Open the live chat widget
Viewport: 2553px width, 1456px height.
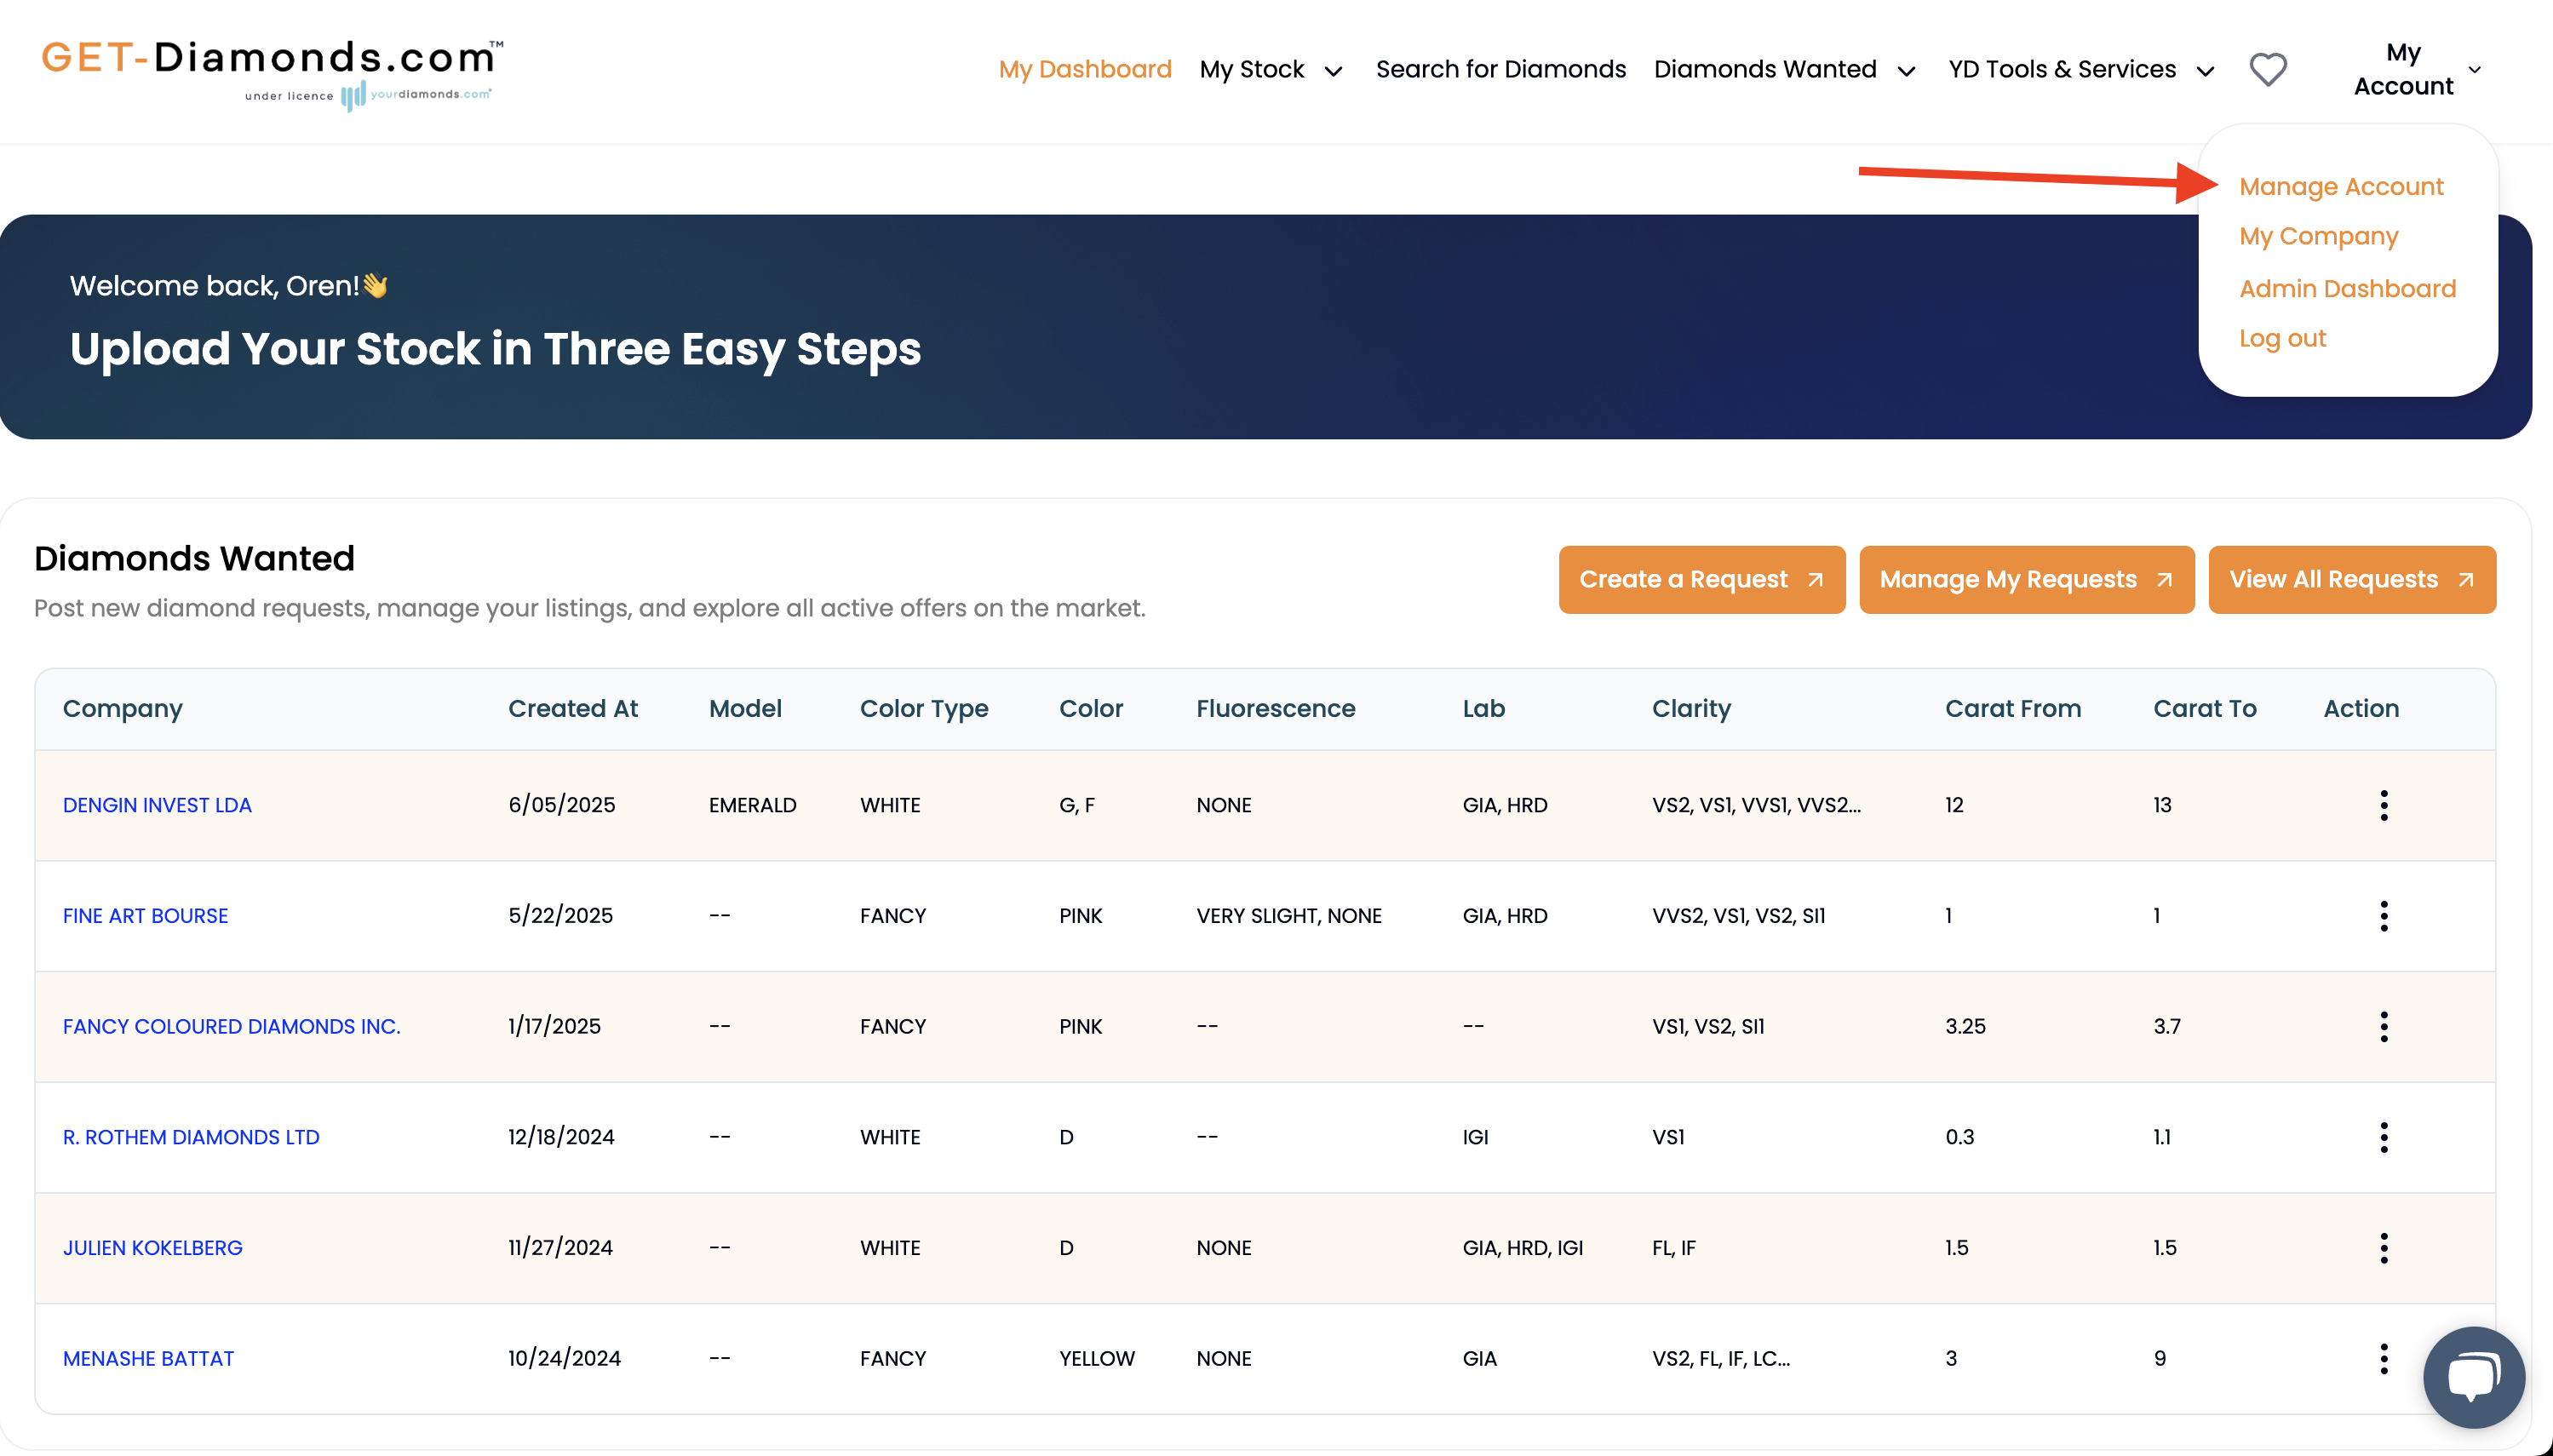pos(2473,1377)
